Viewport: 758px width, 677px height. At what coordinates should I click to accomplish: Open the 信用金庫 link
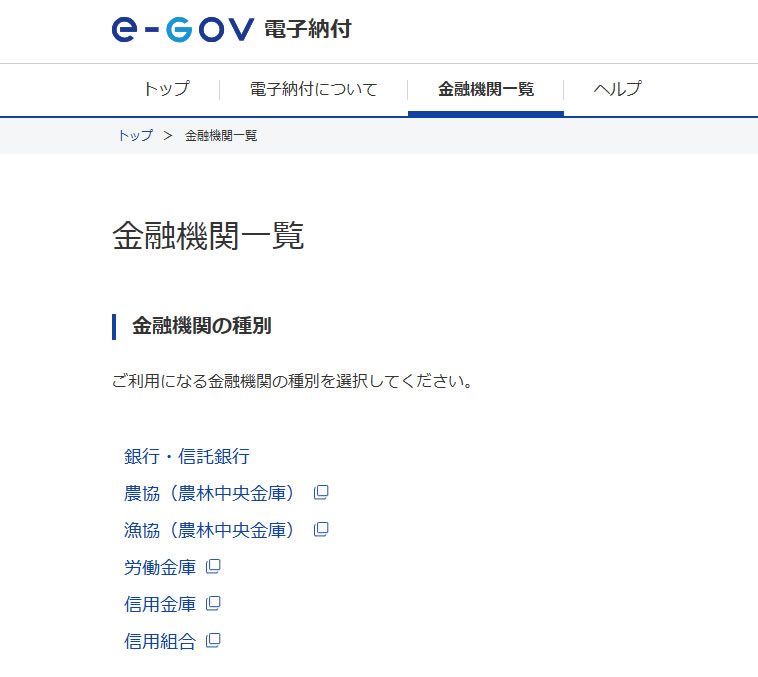[x=160, y=604]
